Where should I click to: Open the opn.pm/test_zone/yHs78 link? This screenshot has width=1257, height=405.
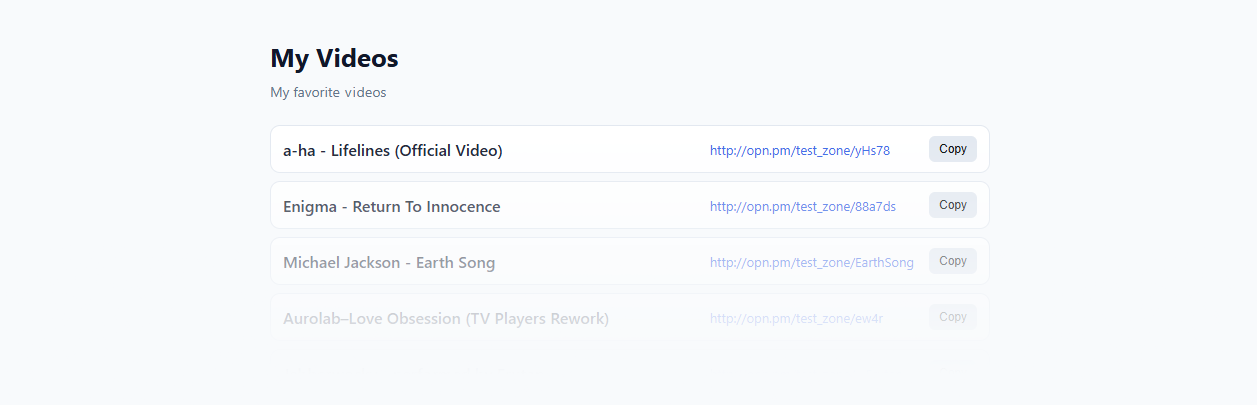(799, 150)
